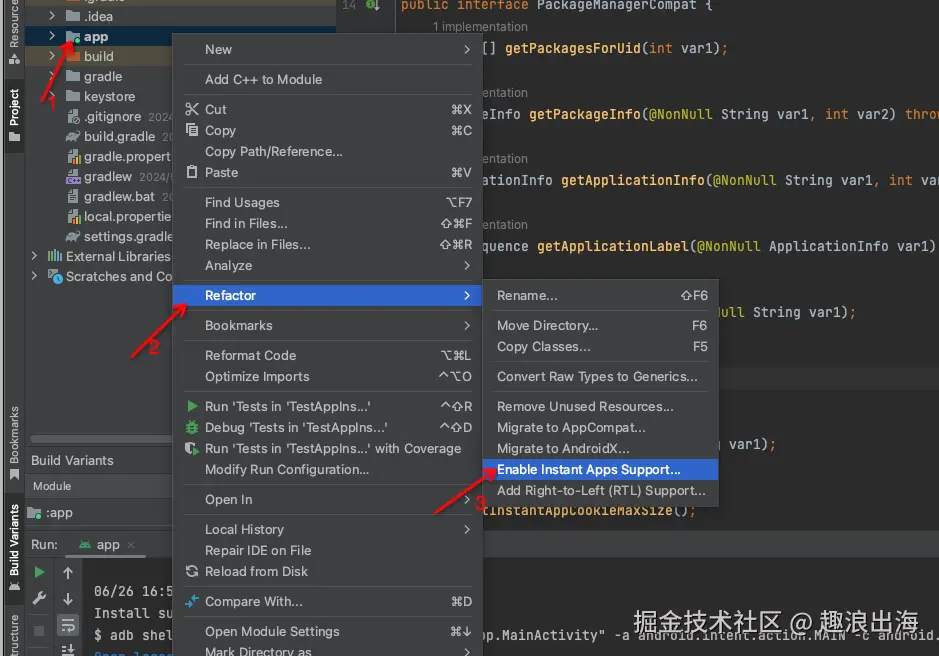Select the app module folder
Image resolution: width=939 pixels, height=656 pixels.
pyautogui.click(x=95, y=37)
